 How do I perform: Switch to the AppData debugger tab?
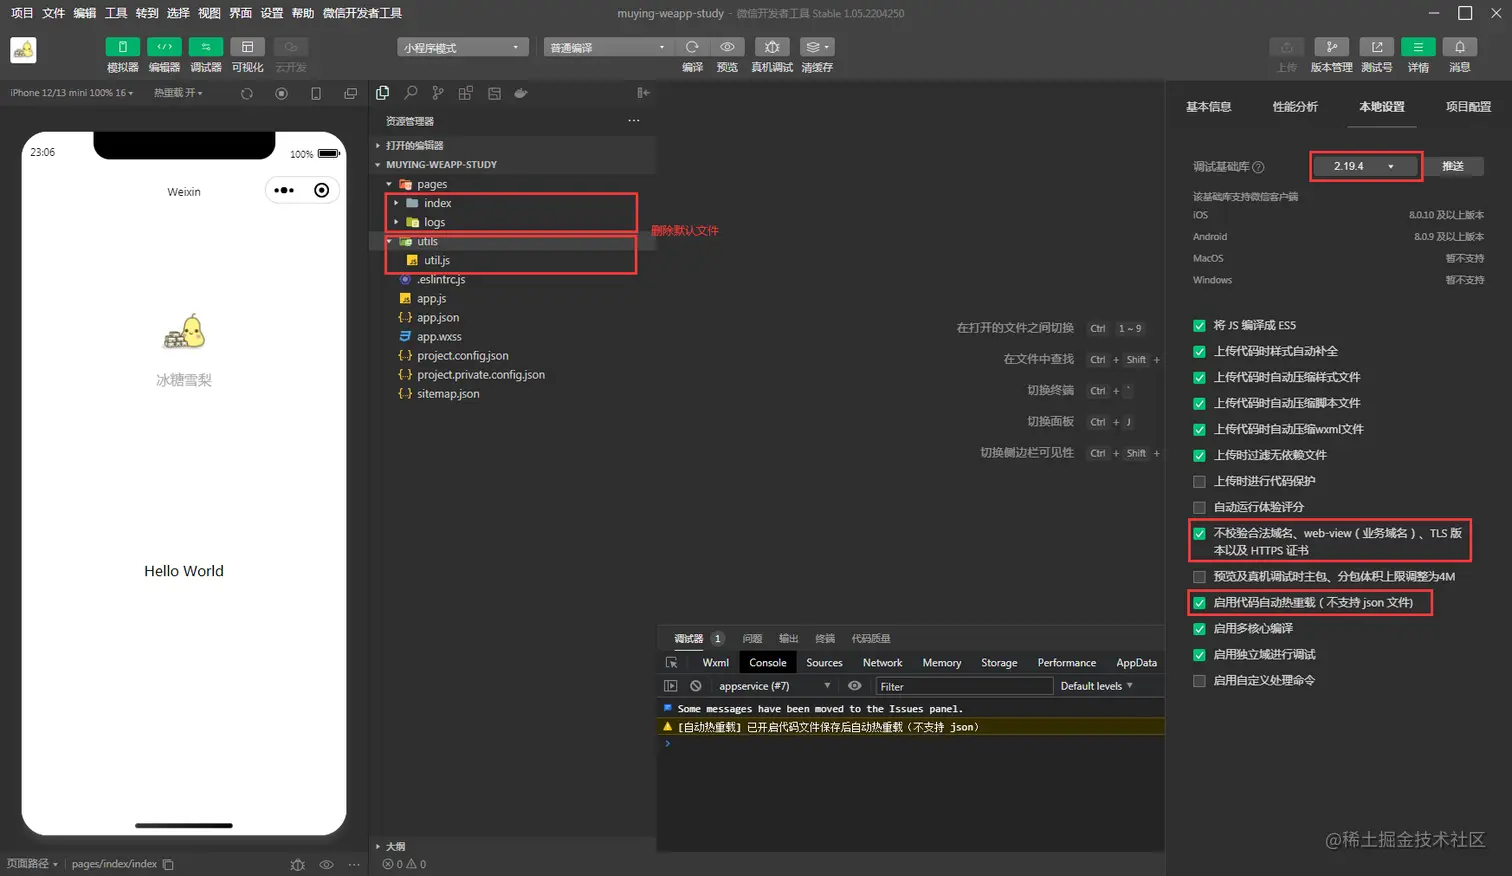[1136, 662]
